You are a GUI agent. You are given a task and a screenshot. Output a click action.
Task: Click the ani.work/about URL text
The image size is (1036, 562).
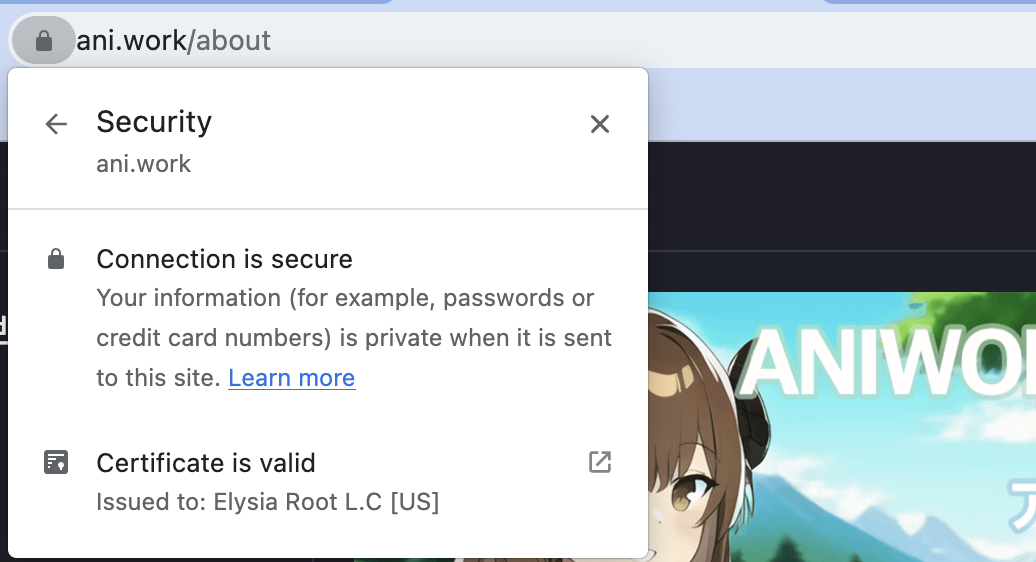click(173, 41)
